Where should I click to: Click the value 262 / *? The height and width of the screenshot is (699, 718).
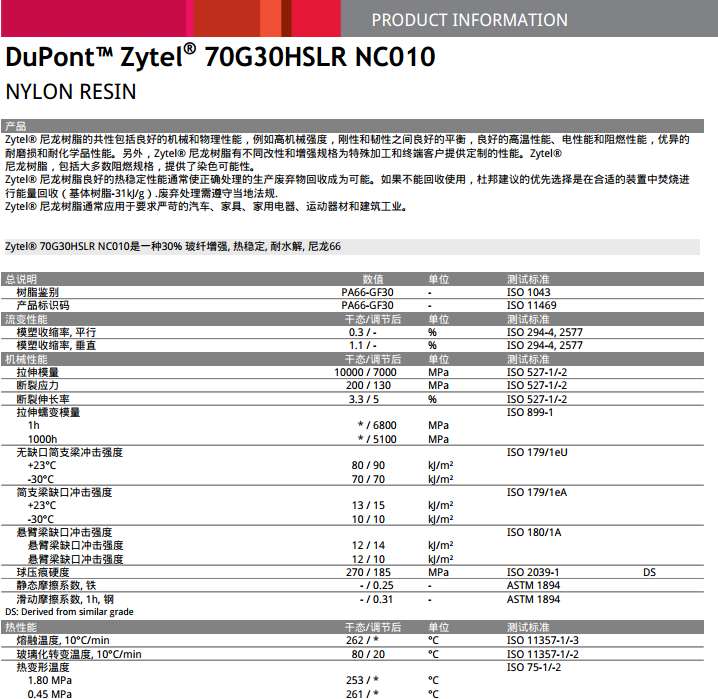[x=362, y=640]
